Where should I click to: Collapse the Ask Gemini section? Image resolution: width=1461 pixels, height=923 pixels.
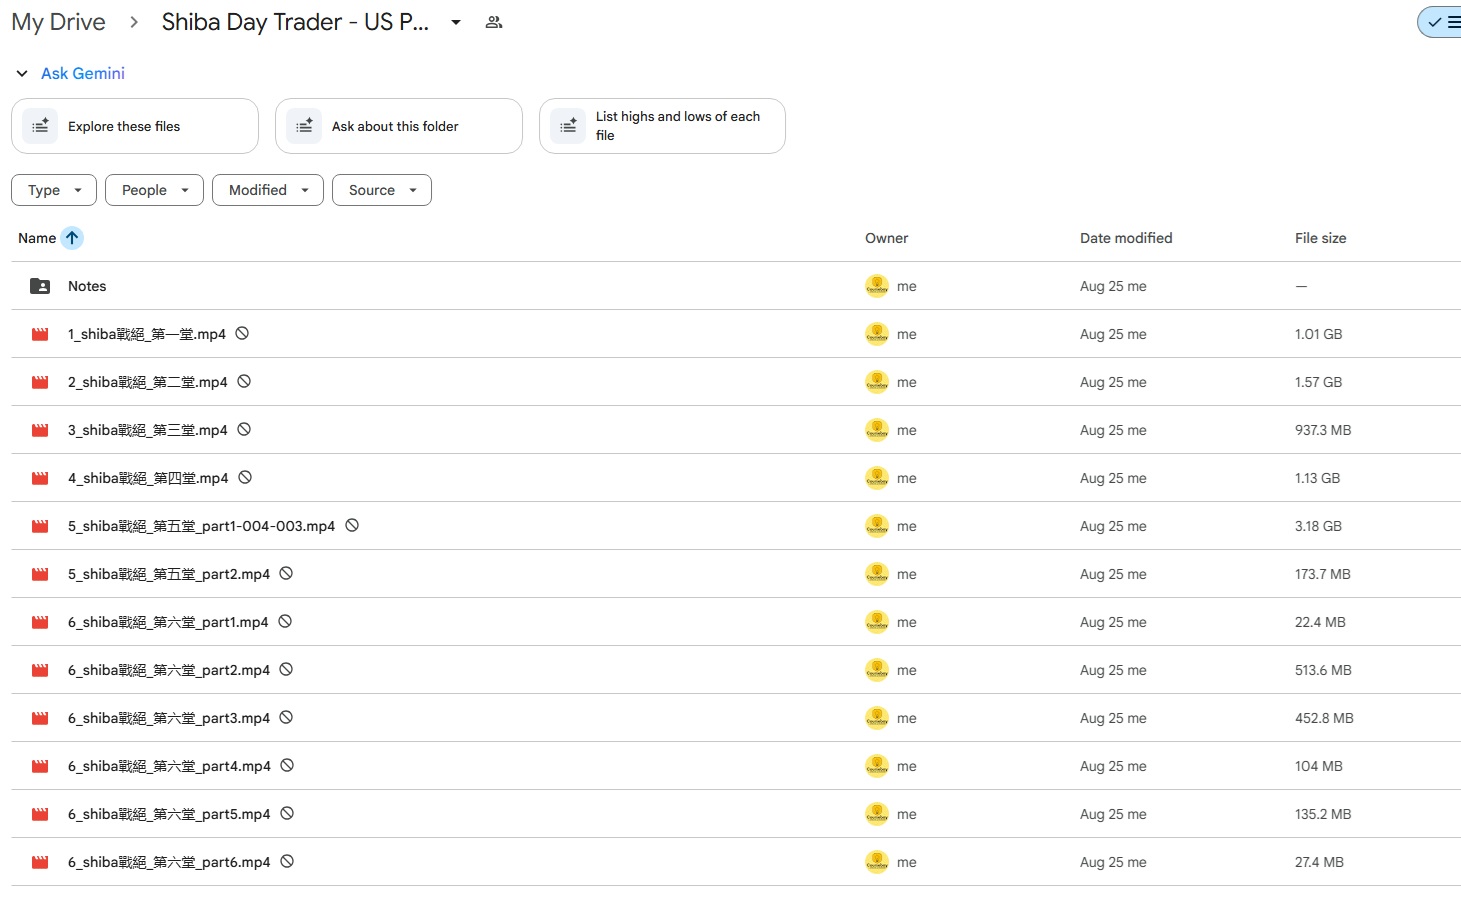(x=22, y=73)
